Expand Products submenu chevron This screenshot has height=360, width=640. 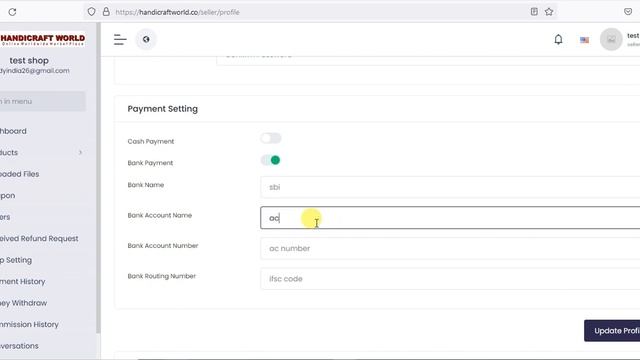point(80,153)
